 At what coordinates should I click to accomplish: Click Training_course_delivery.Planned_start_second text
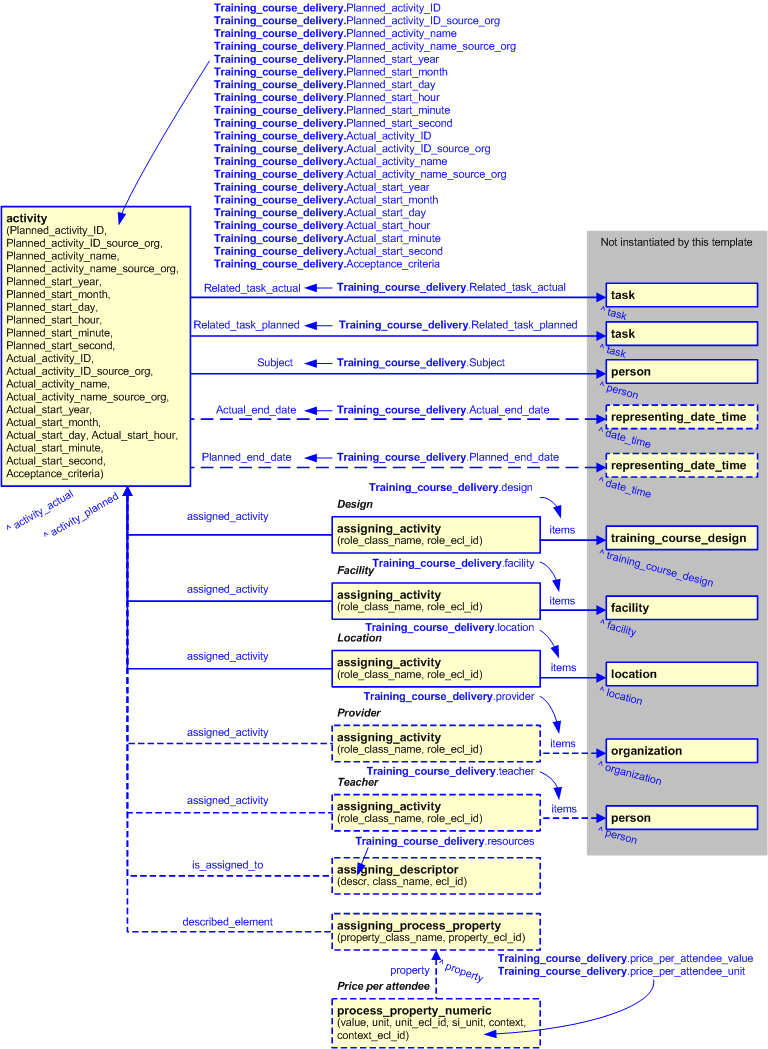click(333, 123)
